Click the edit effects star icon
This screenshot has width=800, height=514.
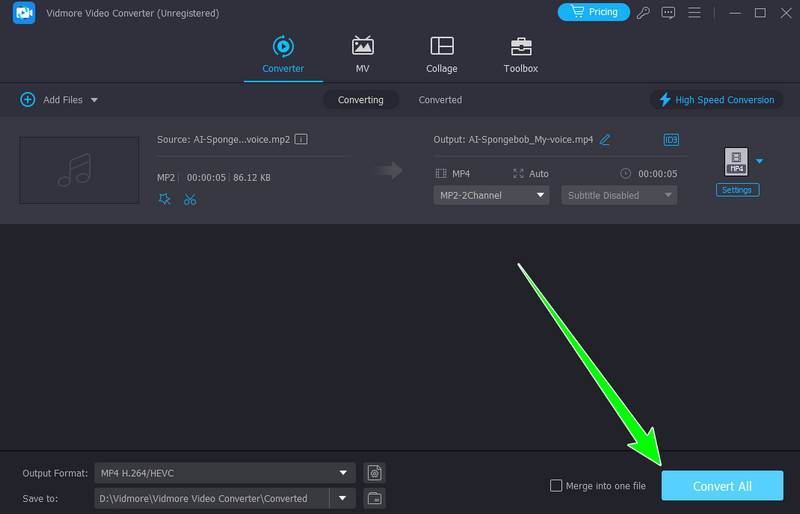[x=165, y=199]
